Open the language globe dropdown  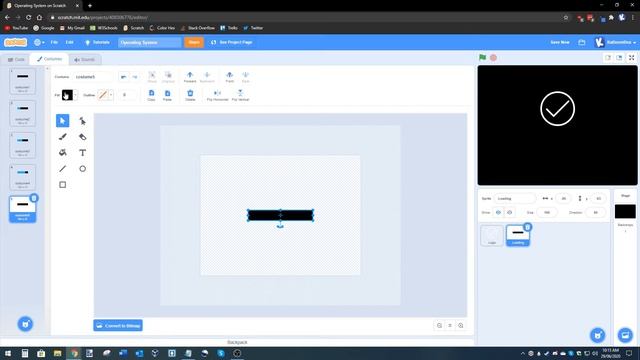point(39,42)
